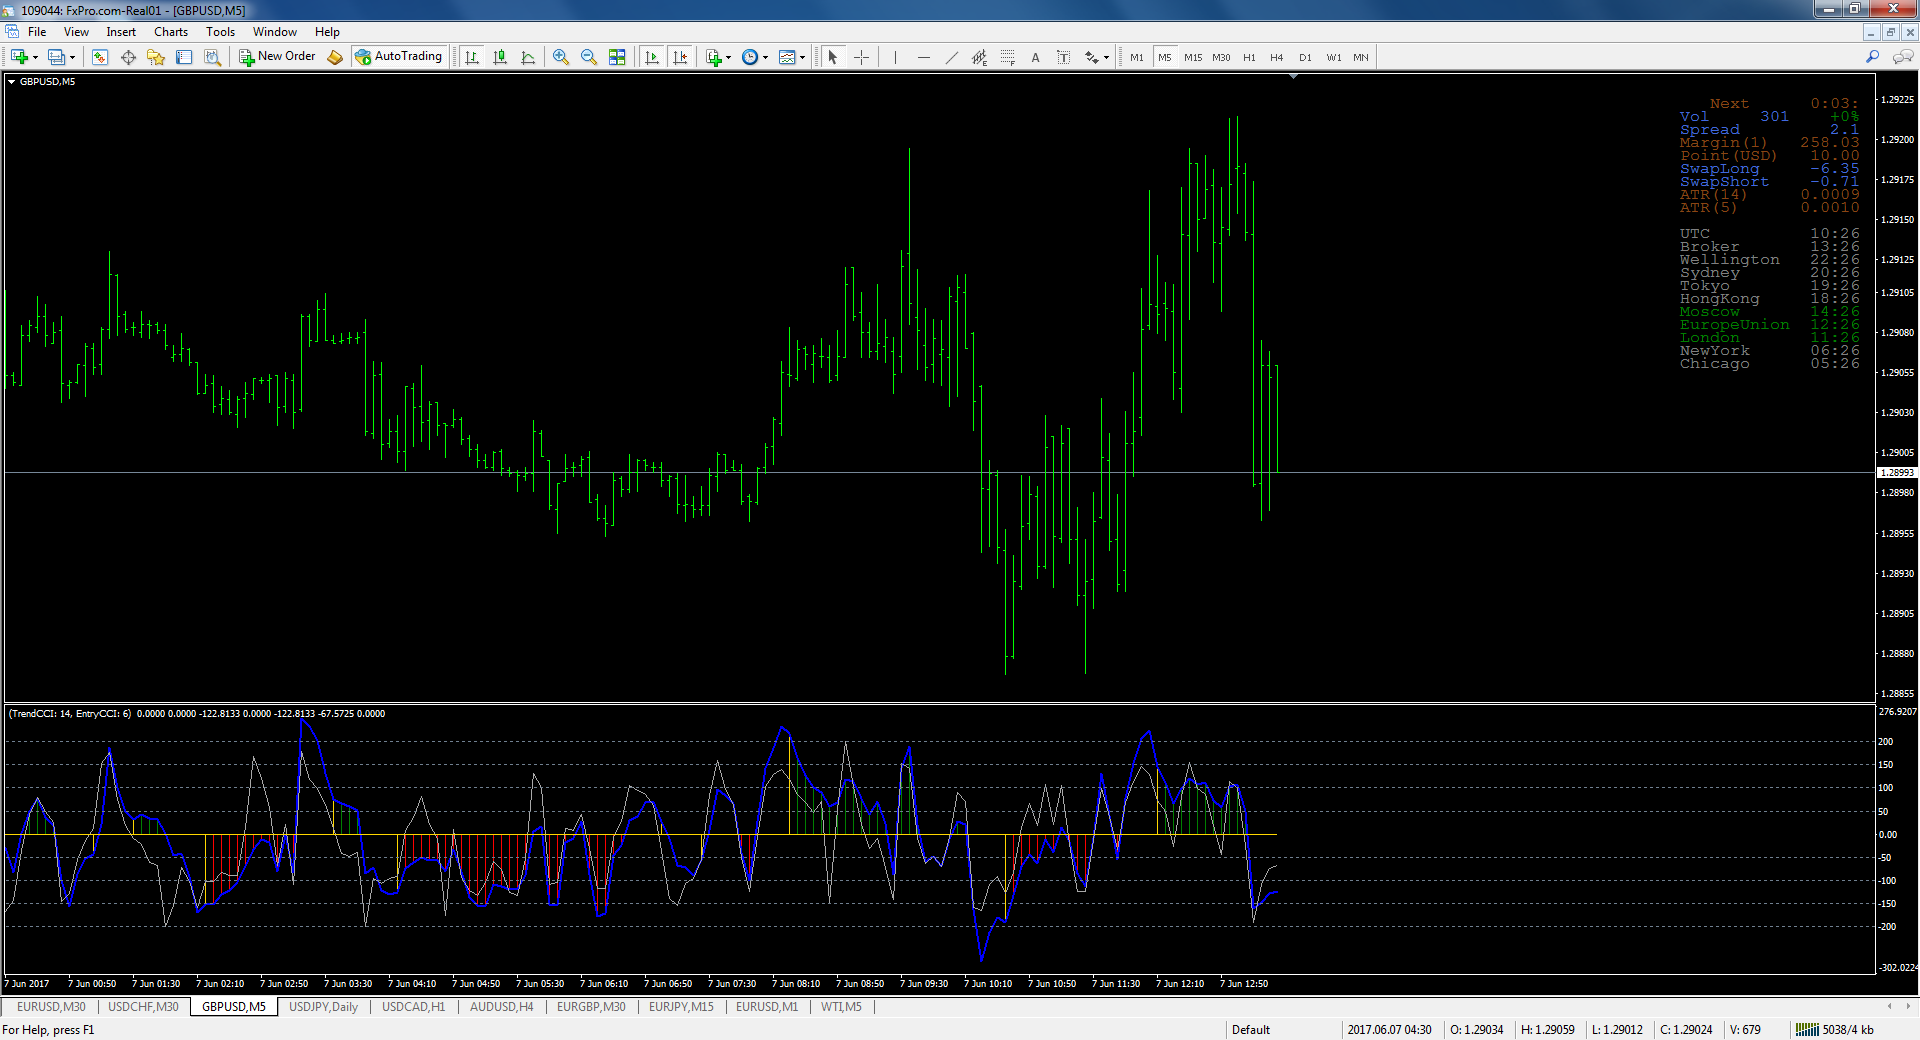Toggle the Terminal panel icon
Image resolution: width=1920 pixels, height=1040 pixels.
tap(184, 57)
